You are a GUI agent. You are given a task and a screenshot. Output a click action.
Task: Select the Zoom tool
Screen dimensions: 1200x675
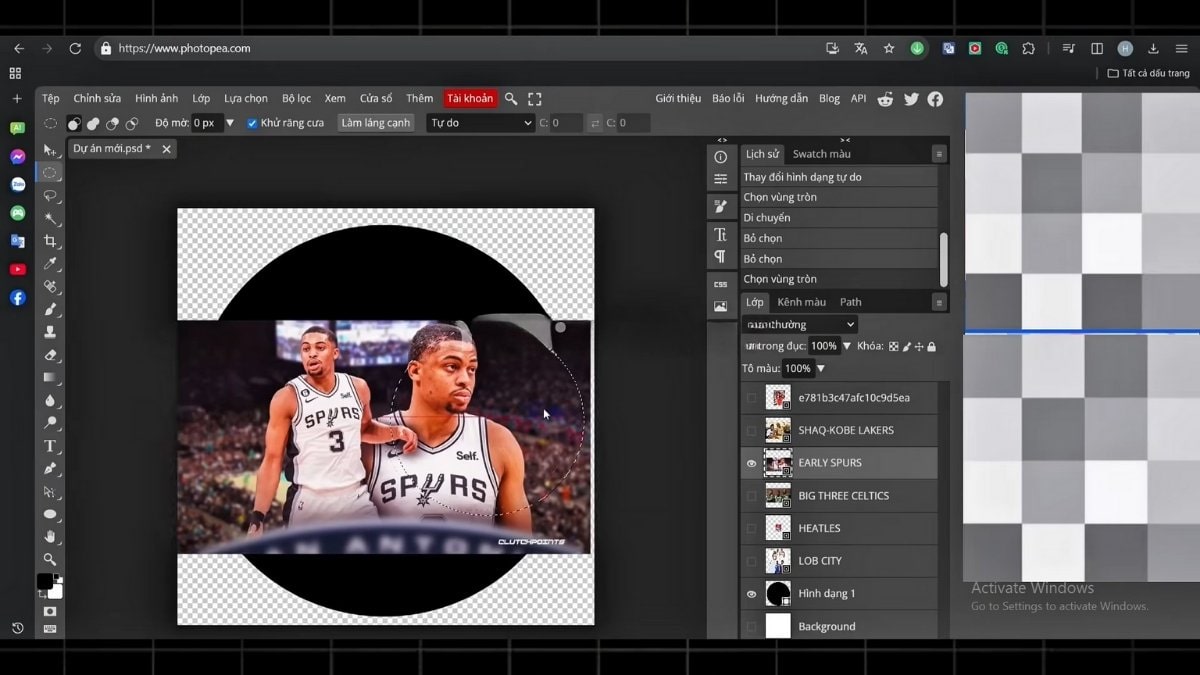click(x=50, y=560)
